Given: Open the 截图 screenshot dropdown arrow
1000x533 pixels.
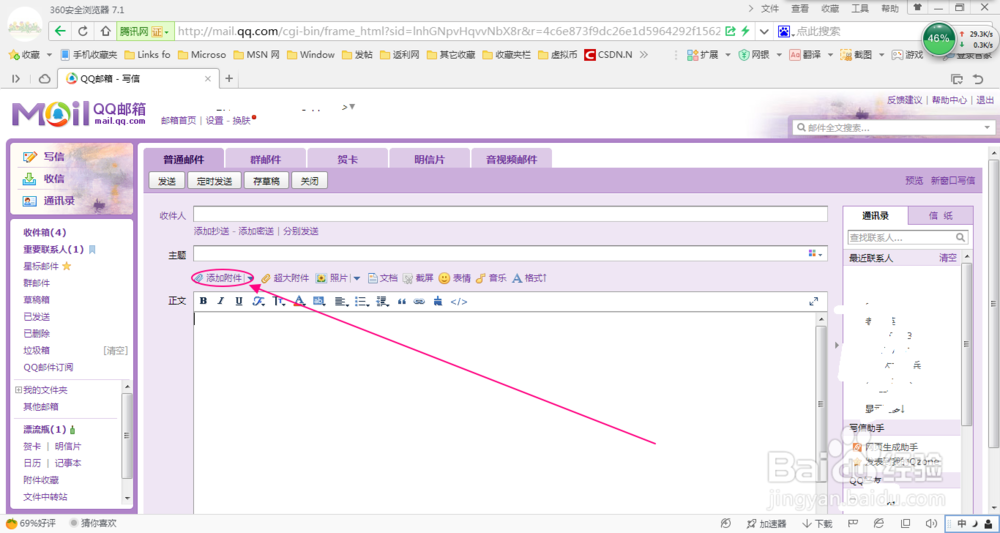Looking at the screenshot, I should click(x=881, y=55).
